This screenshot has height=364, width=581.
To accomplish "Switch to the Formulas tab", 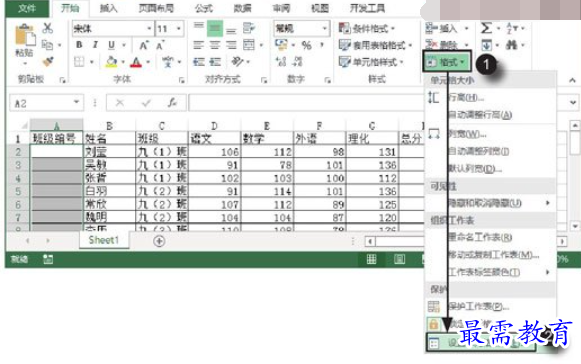I will coord(204,8).
